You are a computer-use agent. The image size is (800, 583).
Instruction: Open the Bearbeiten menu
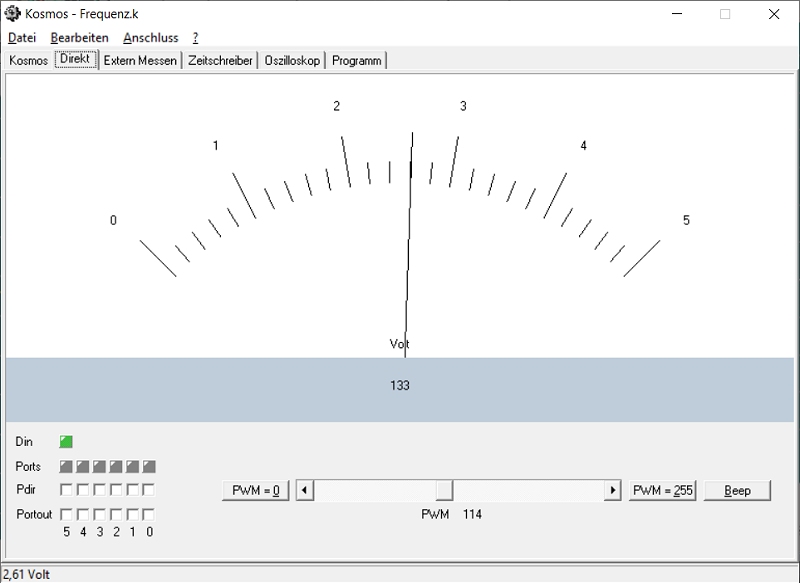point(79,38)
